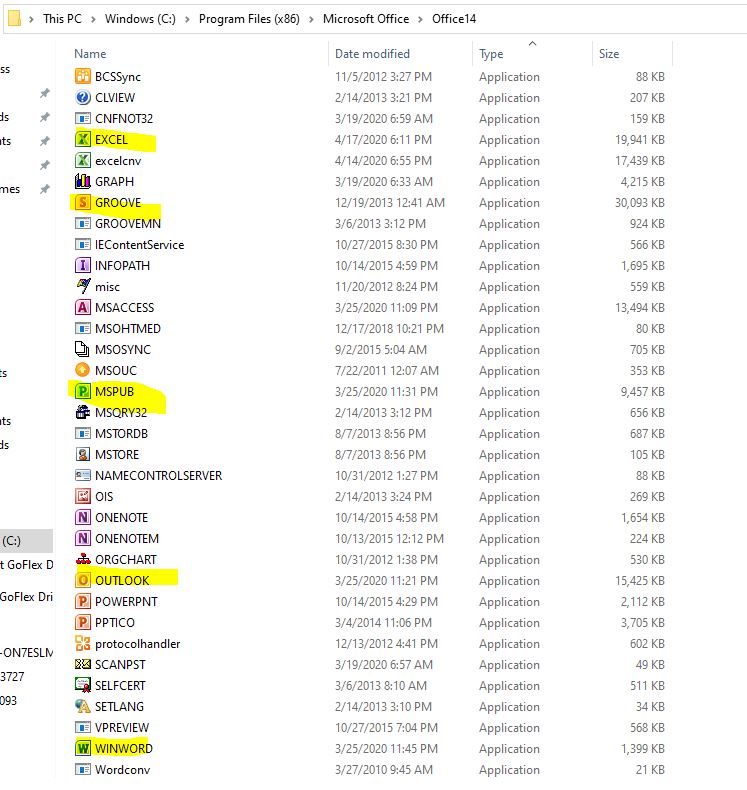The height and width of the screenshot is (790, 747).
Task: Select the OUTLOOK application icon
Action: point(83,580)
